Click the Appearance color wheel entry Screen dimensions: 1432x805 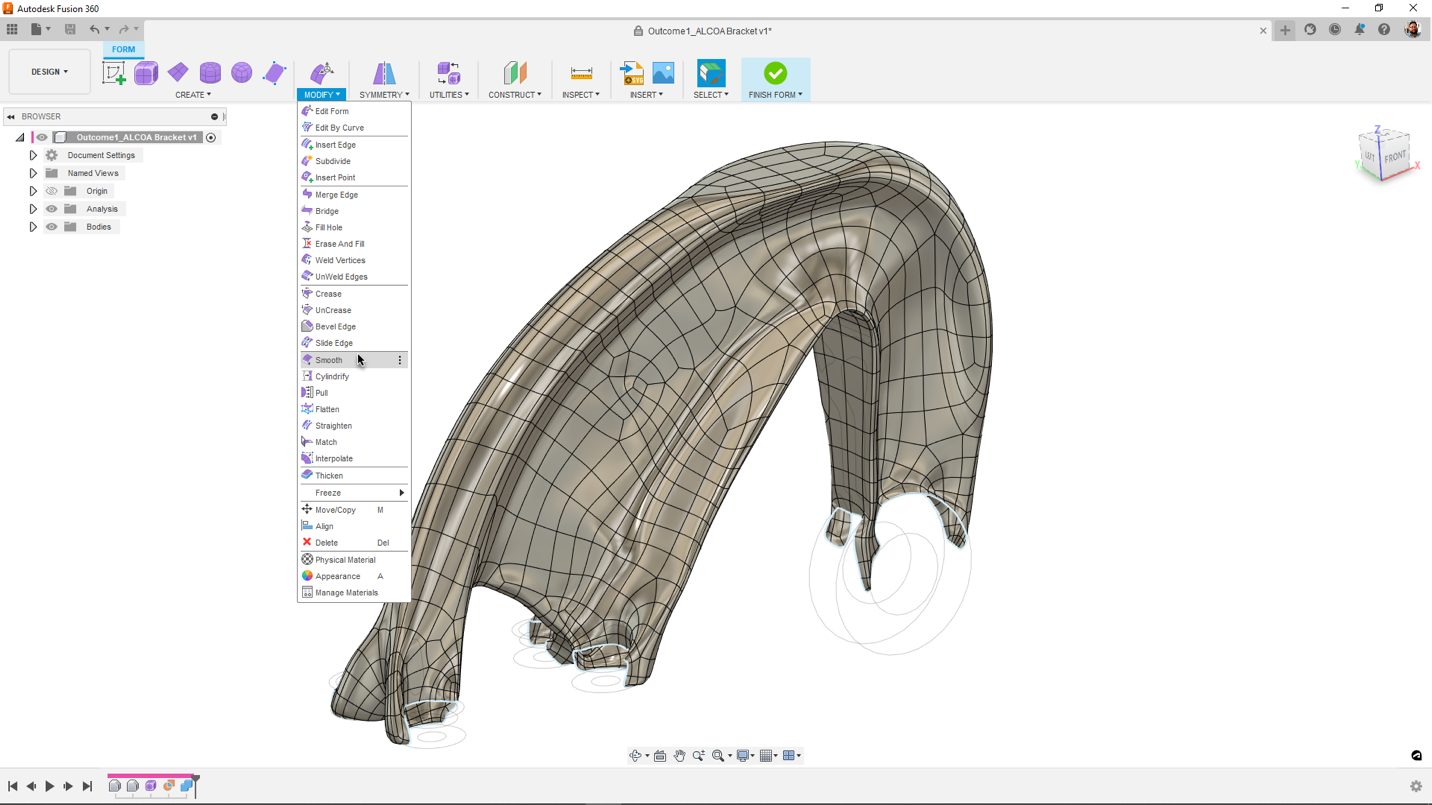click(337, 576)
